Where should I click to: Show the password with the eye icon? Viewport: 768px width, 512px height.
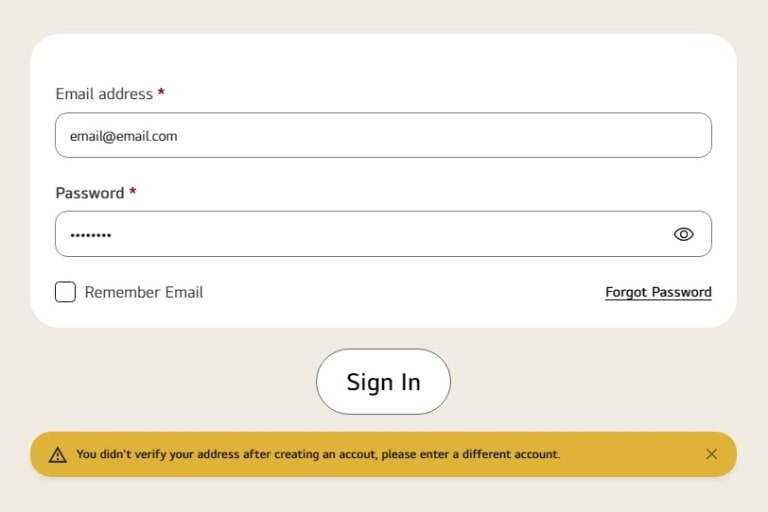(683, 234)
